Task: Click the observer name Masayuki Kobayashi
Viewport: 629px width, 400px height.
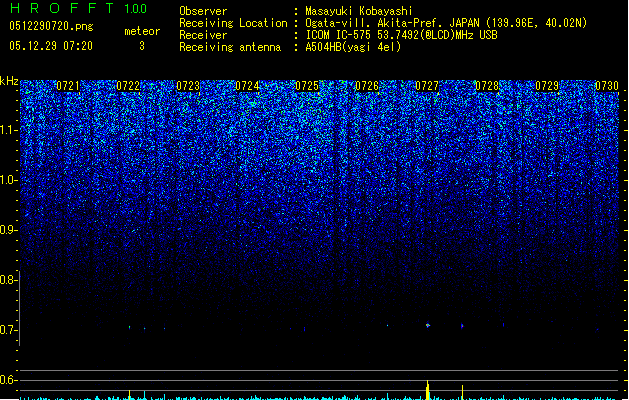Action: click(359, 11)
